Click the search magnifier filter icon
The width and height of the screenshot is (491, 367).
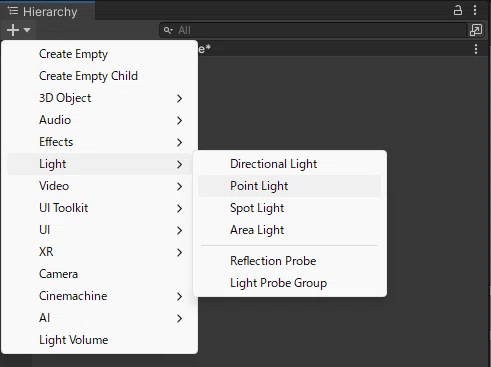point(168,30)
